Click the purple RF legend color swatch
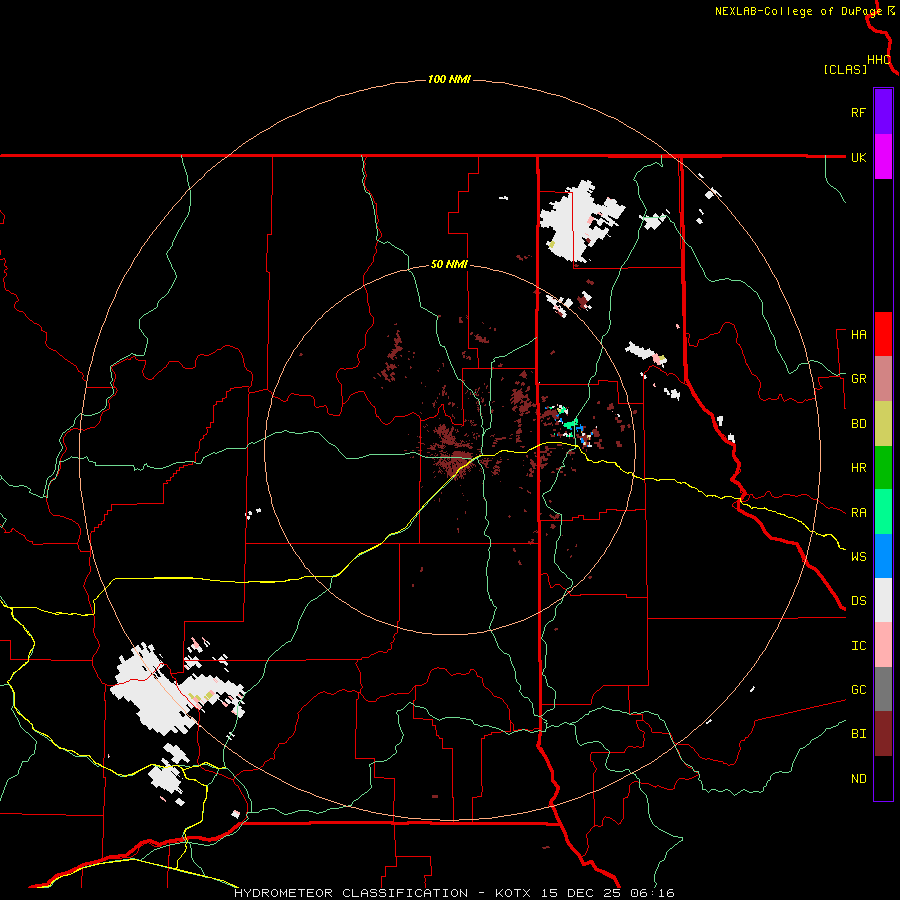The image size is (900, 900). (x=883, y=112)
